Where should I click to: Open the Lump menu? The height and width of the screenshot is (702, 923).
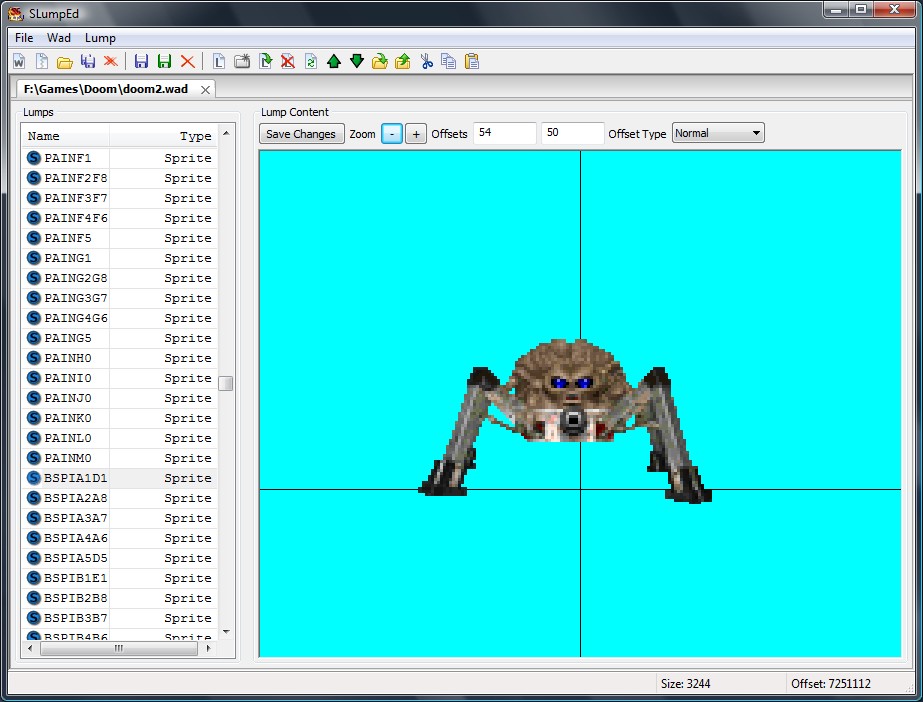(100, 38)
